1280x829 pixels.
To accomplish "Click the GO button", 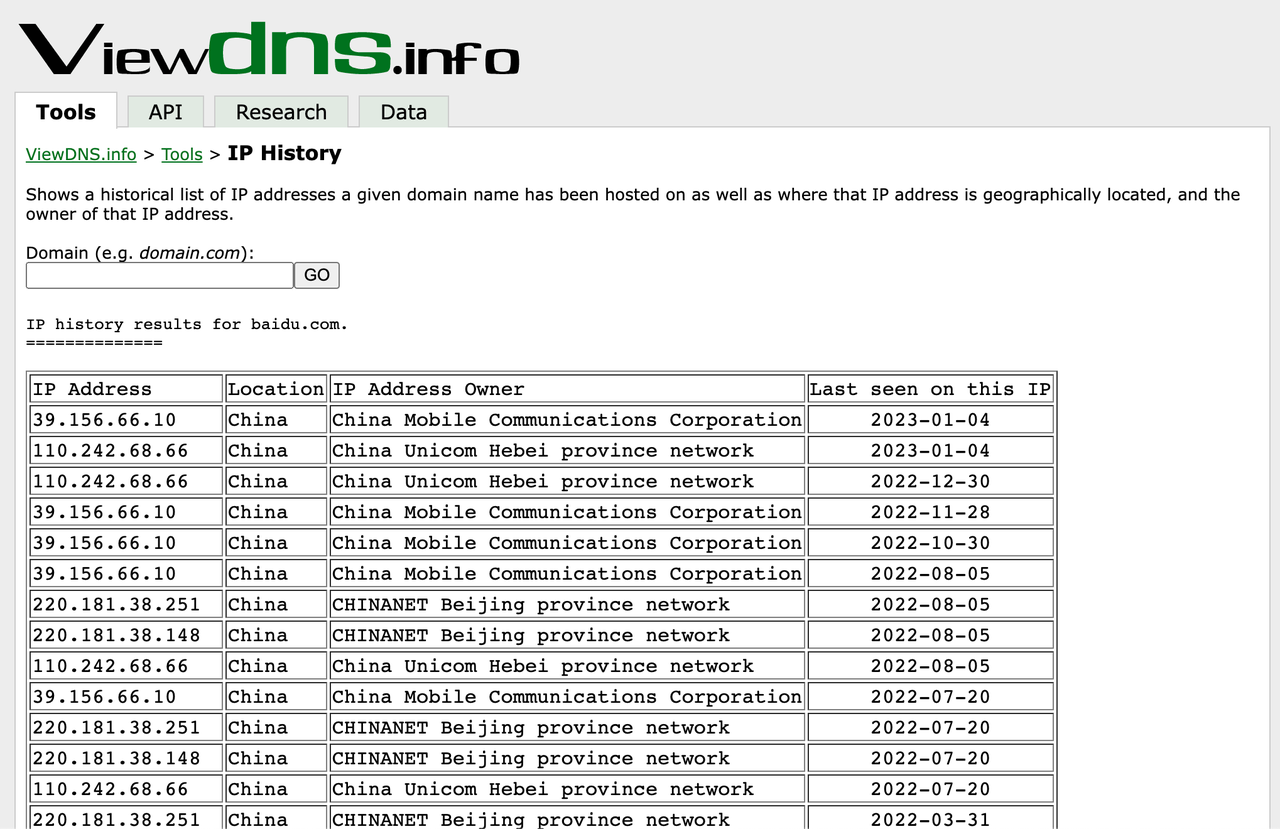I will pyautogui.click(x=317, y=275).
